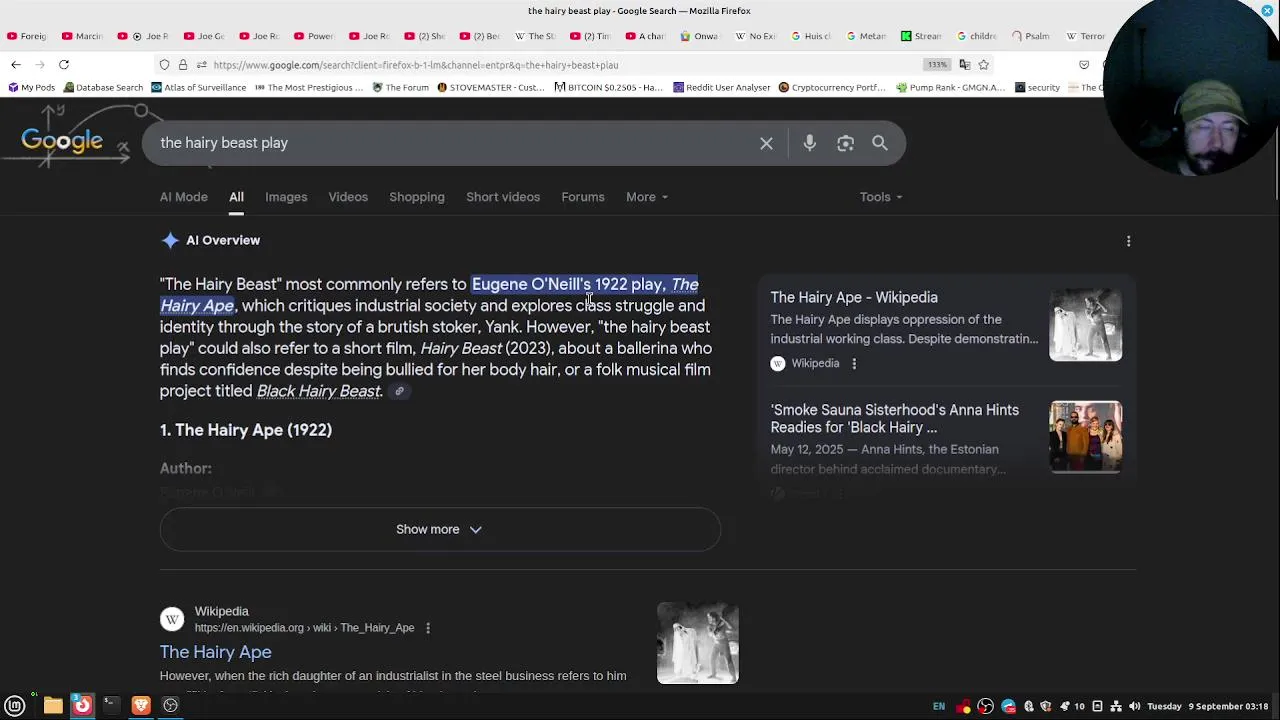Viewport: 1280px width, 720px height.
Task: Select the Images search tab
Action: pyautogui.click(x=286, y=197)
